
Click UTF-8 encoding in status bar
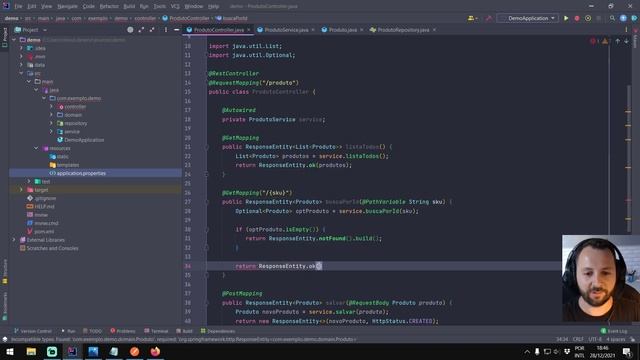coord(595,339)
